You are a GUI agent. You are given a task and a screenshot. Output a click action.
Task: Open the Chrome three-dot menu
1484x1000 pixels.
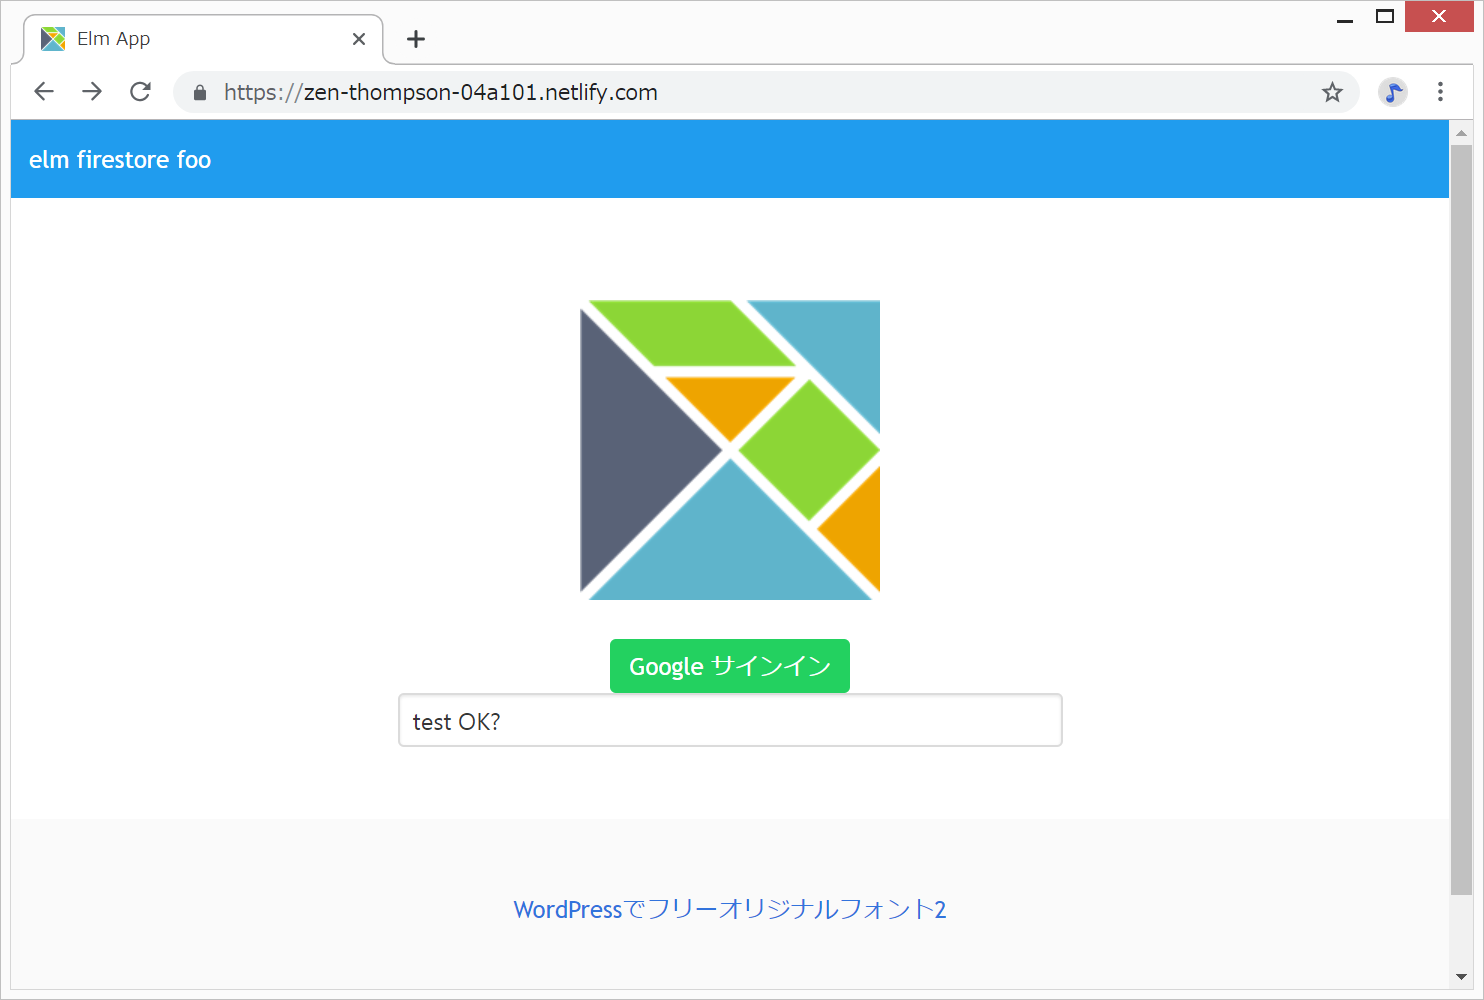1440,92
